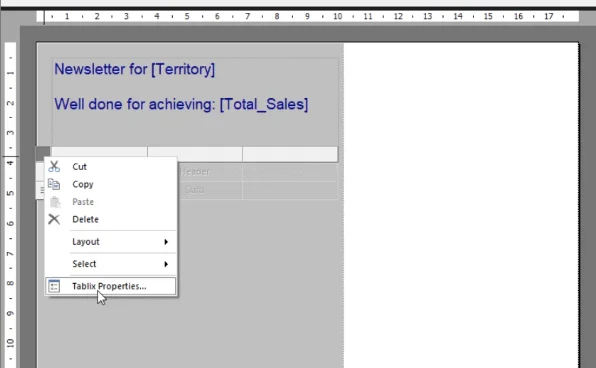Choose Cut from the context menu
Image resolution: width=596 pixels, height=368 pixels.
tap(111, 167)
